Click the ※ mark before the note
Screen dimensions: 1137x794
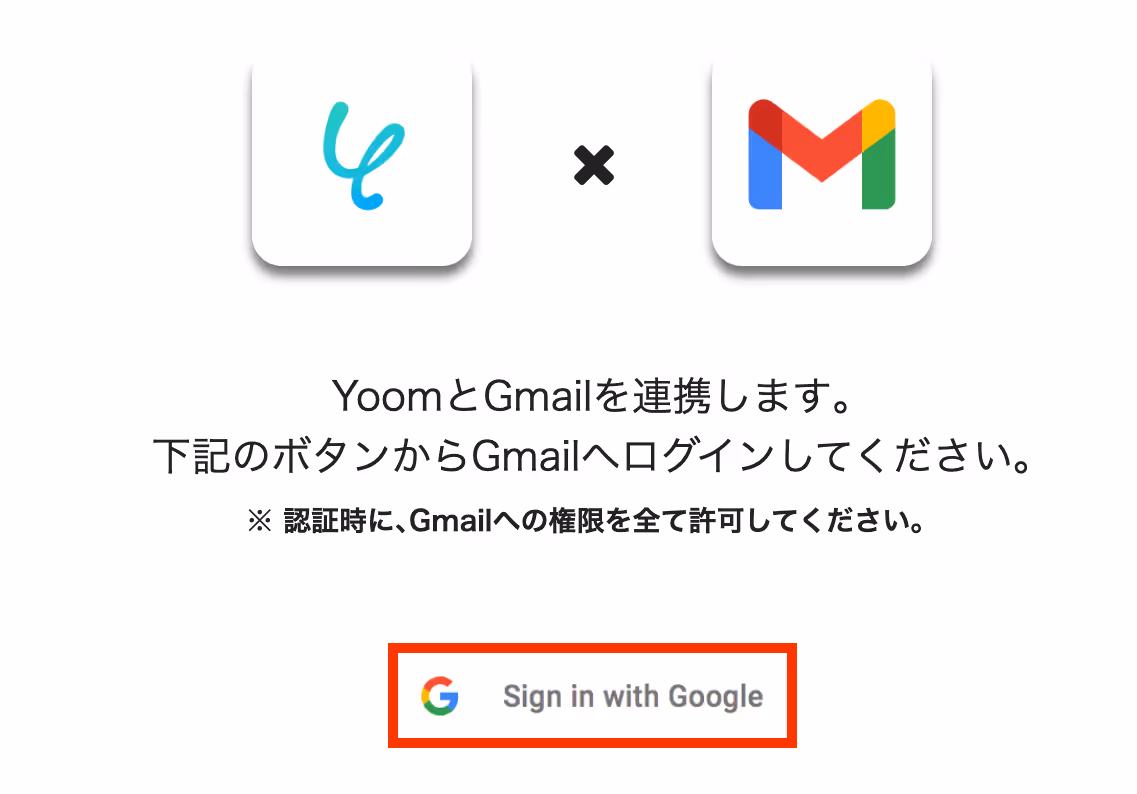(260, 521)
